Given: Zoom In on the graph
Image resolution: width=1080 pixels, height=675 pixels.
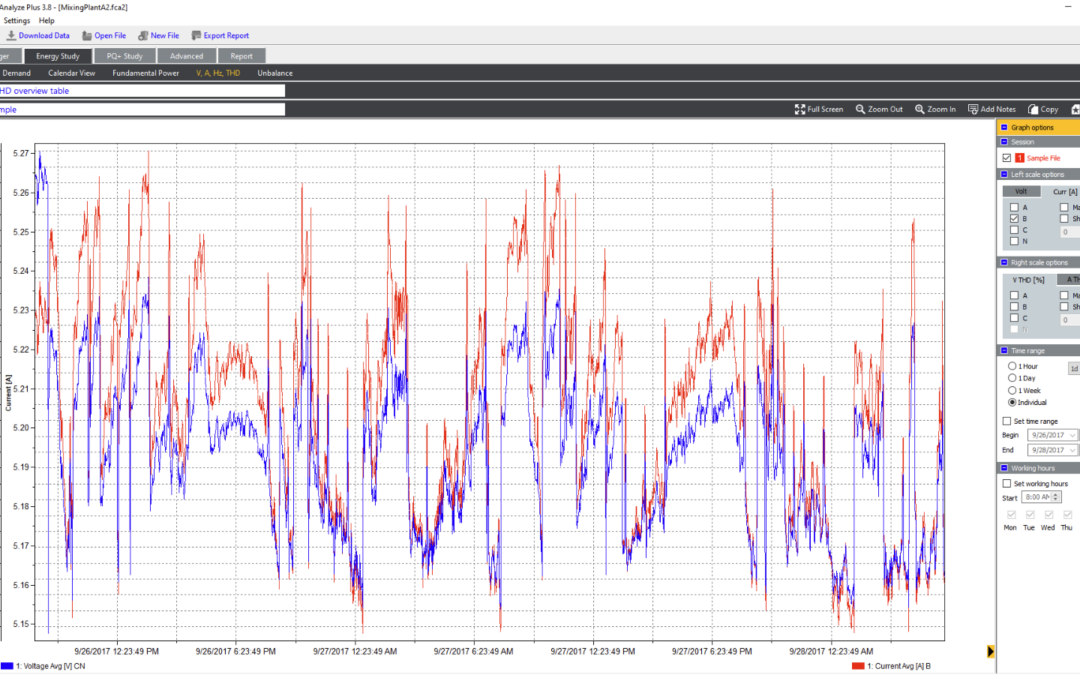Looking at the screenshot, I should pos(919,109).
